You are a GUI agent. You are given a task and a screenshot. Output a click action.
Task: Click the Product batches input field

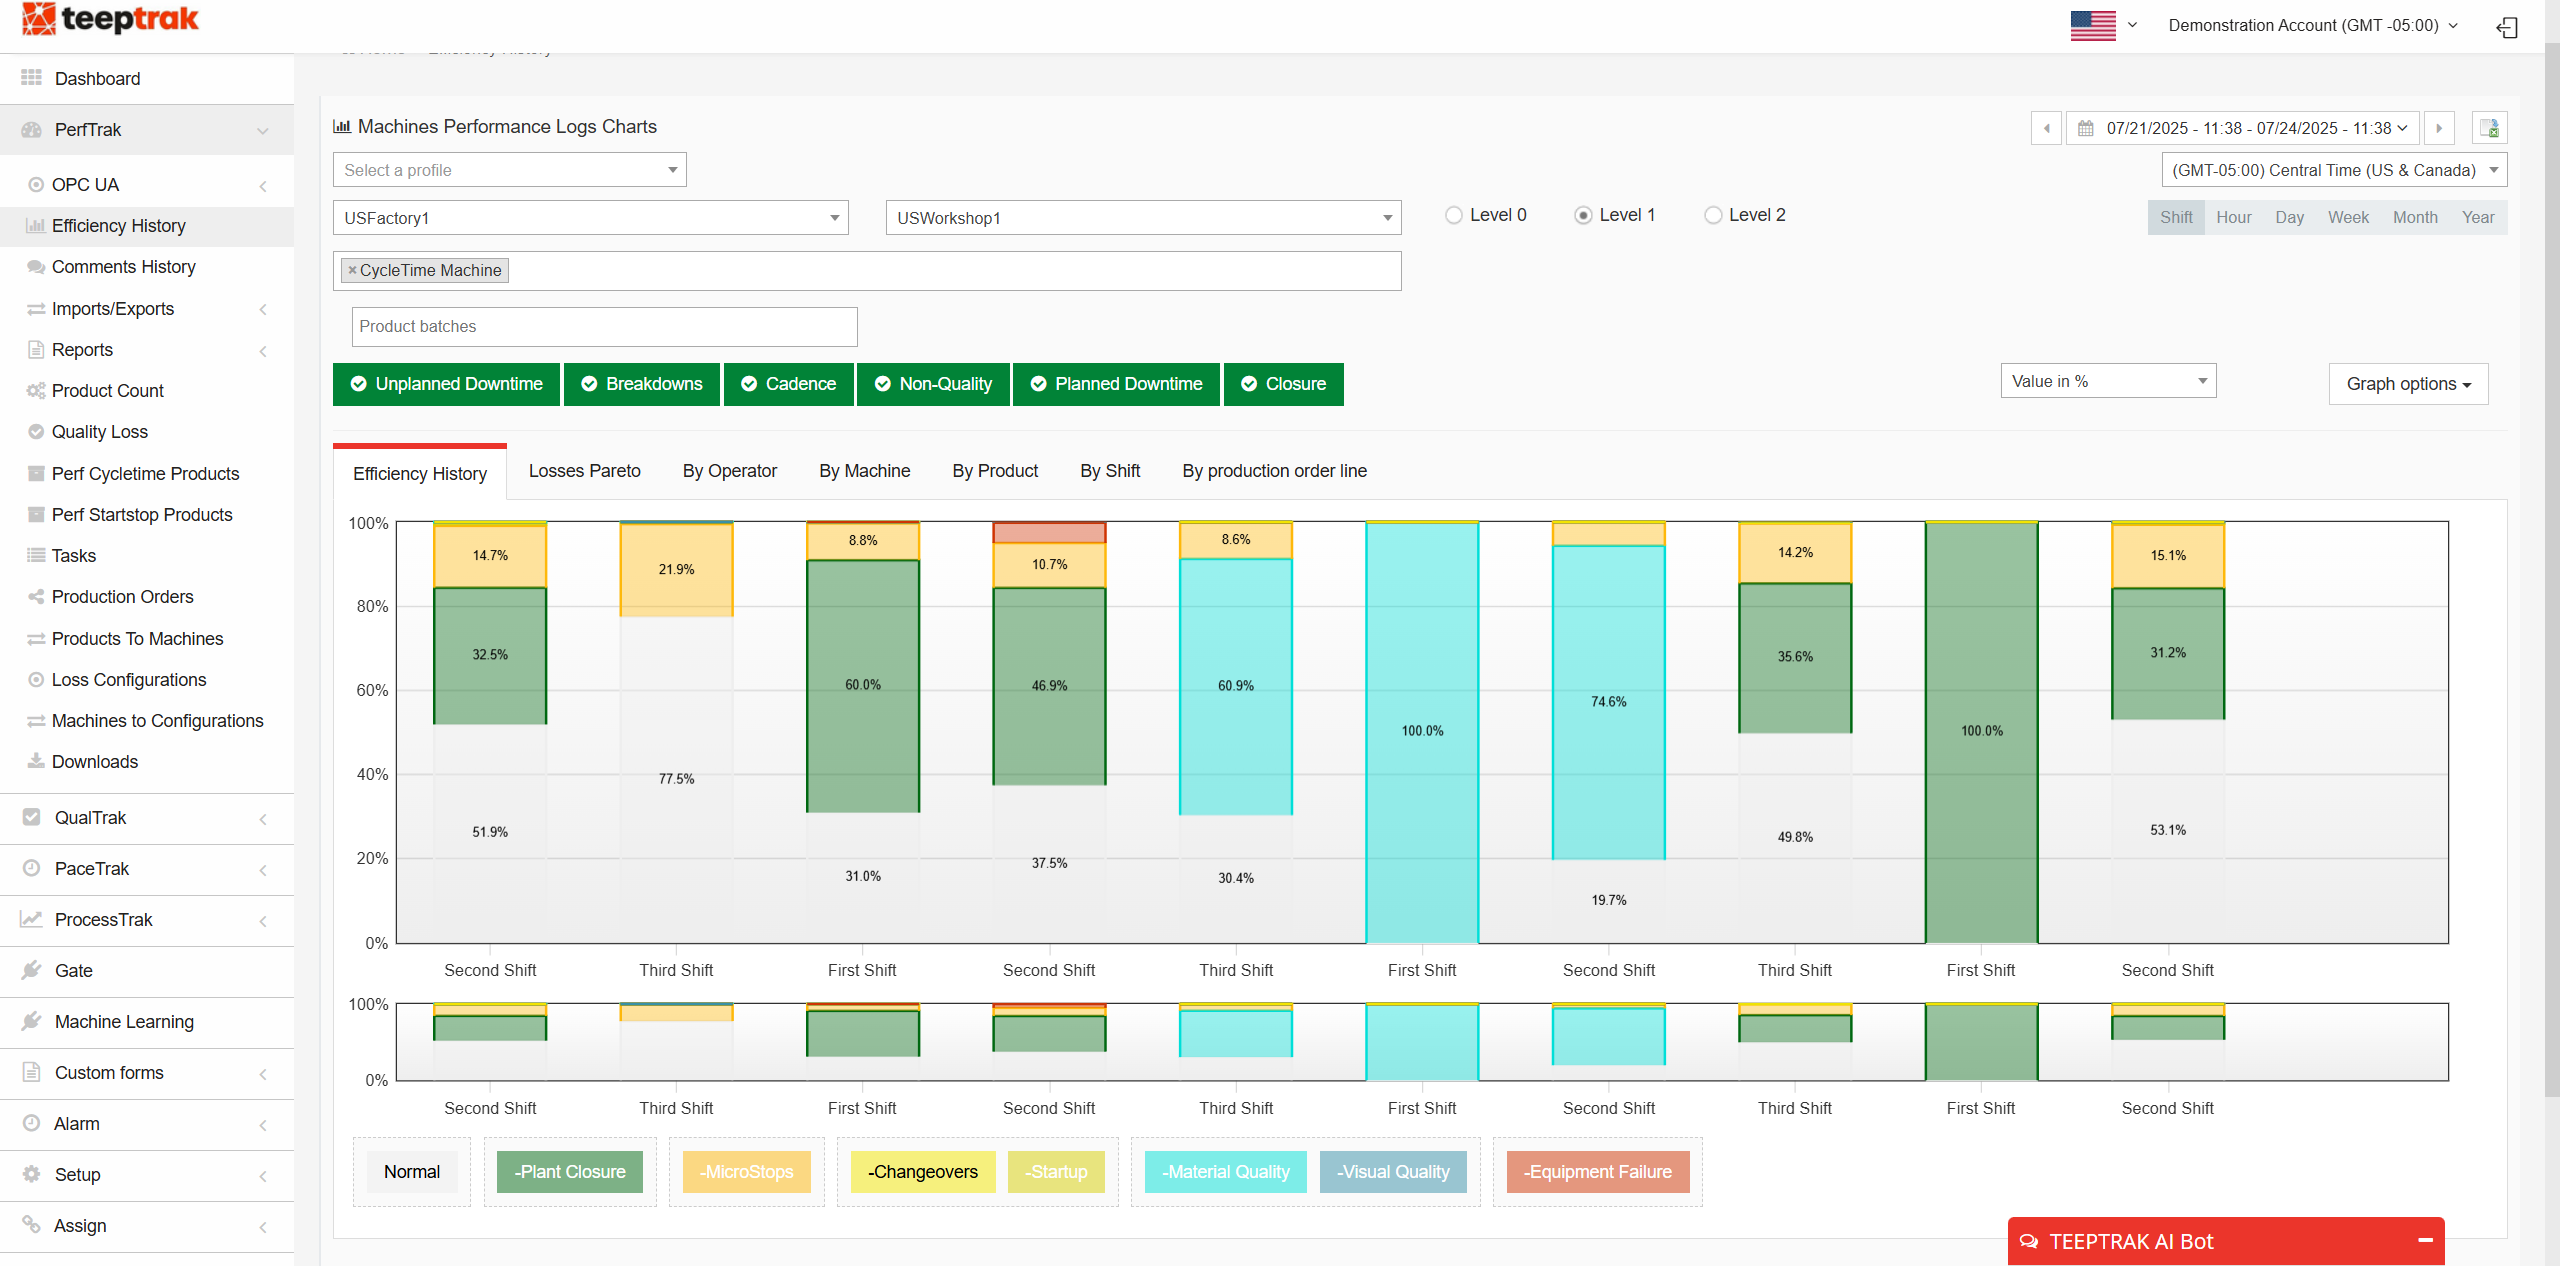click(604, 326)
